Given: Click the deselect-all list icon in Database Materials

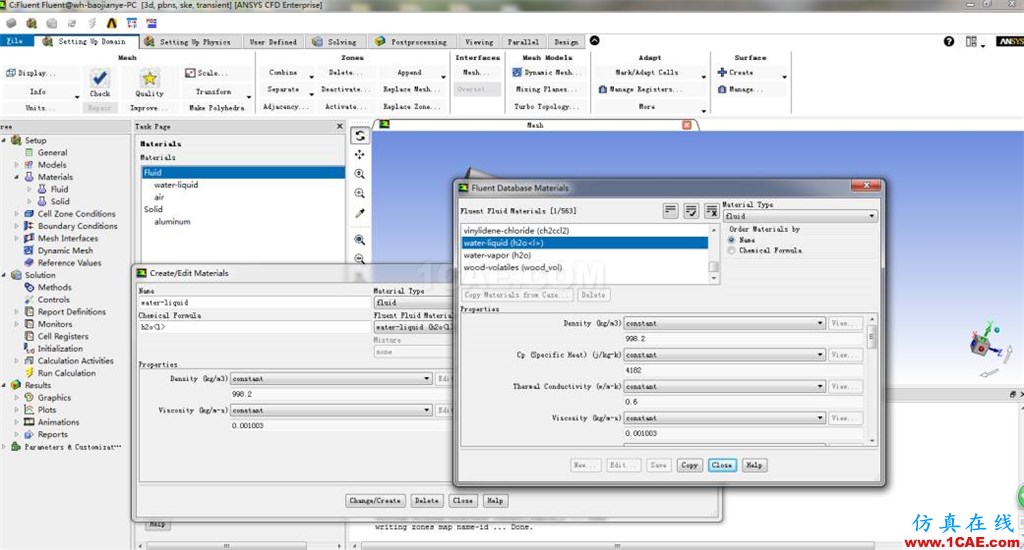Looking at the screenshot, I should coord(711,210).
